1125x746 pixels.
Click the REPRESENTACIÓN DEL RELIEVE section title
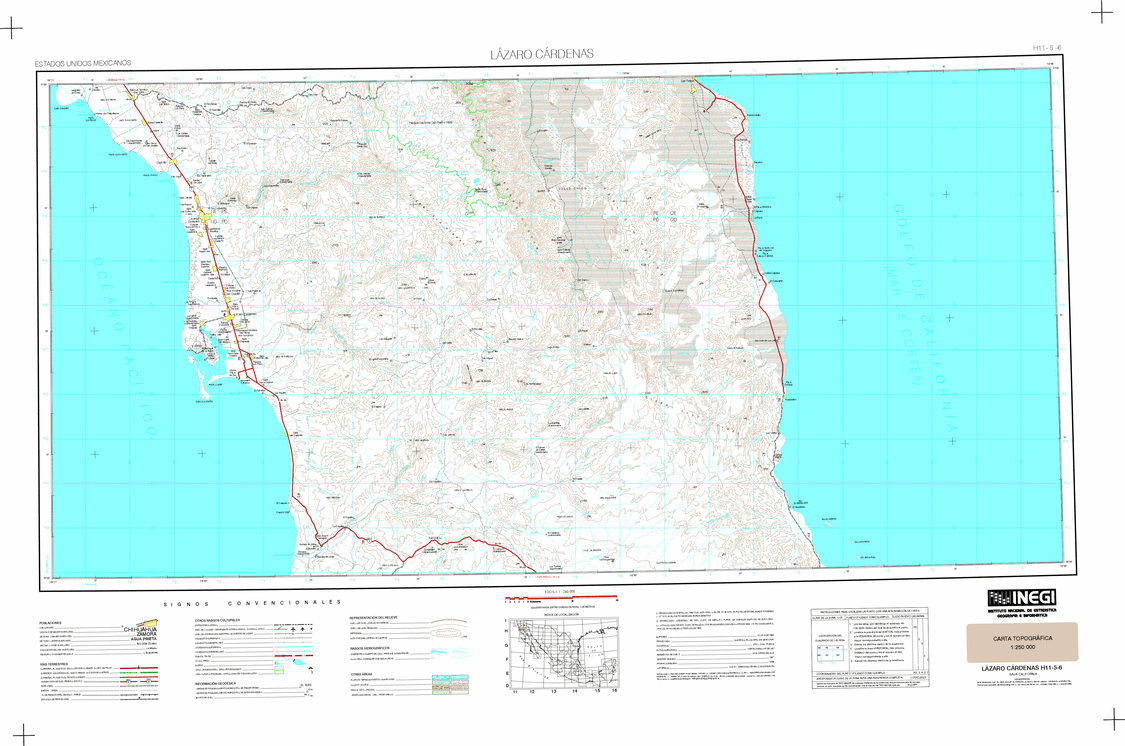[374, 618]
